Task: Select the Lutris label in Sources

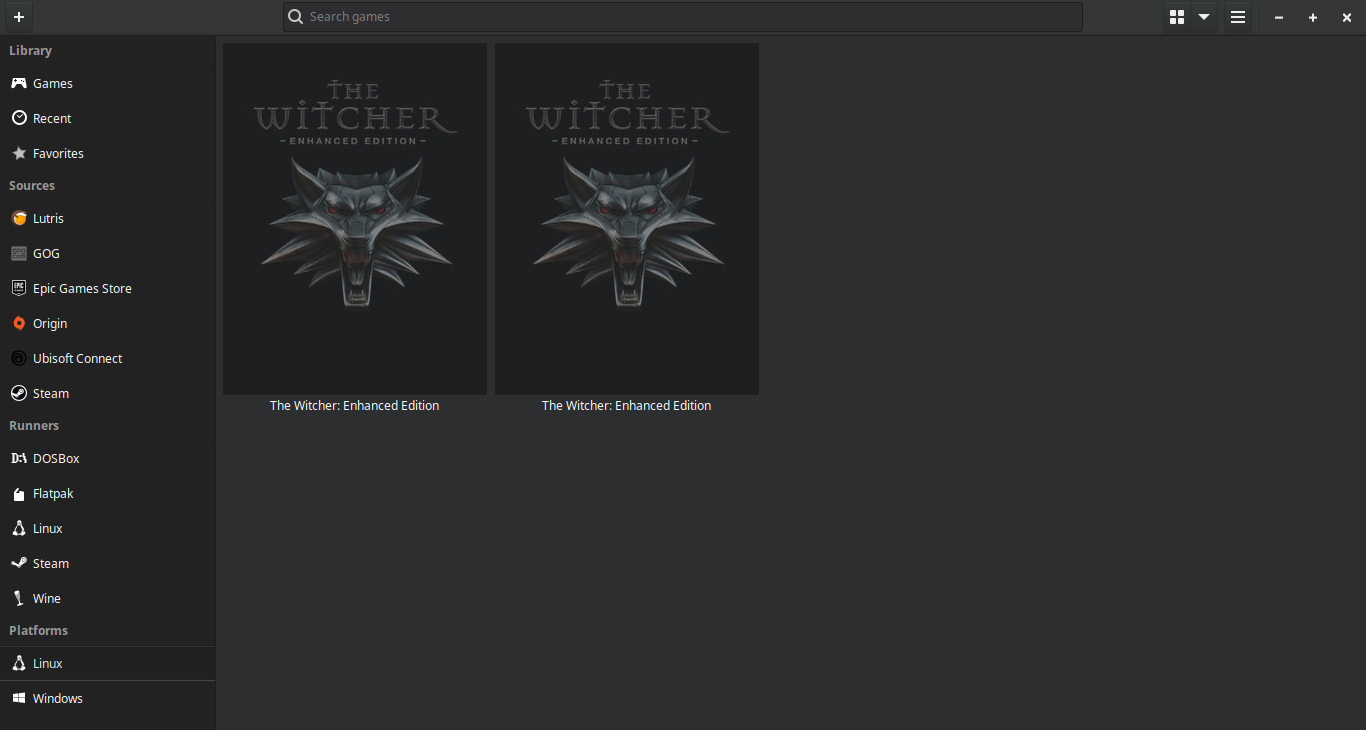Action: pos(48,219)
